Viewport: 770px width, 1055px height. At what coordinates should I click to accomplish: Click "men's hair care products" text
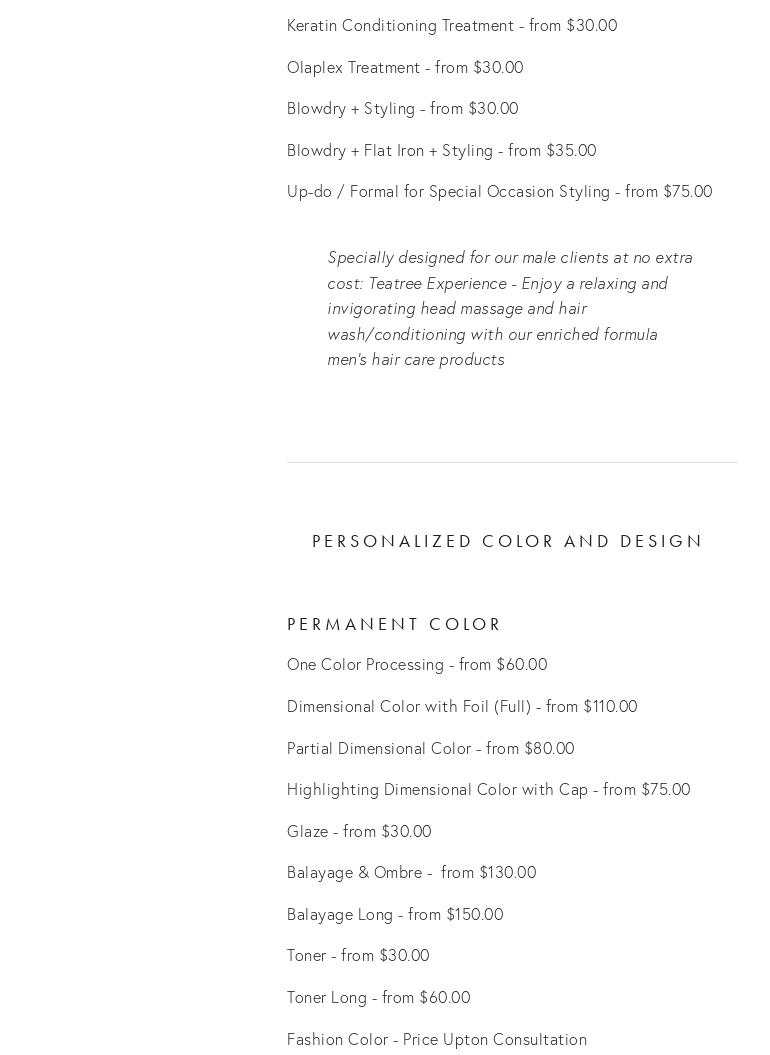tap(416, 359)
